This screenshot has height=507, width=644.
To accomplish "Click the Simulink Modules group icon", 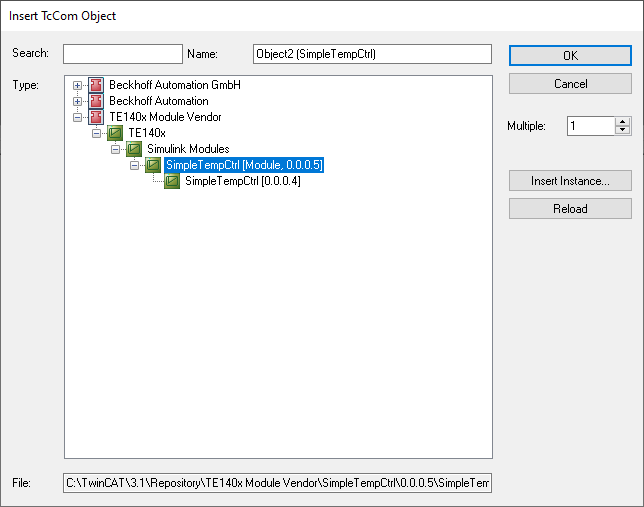I will (134, 149).
